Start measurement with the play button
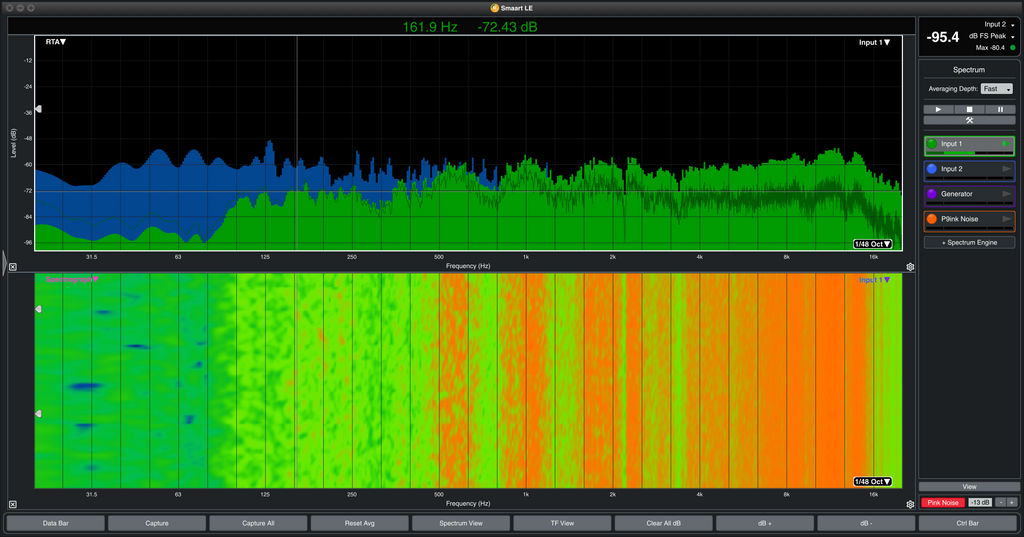Screen dimensions: 1024x537 938,109
